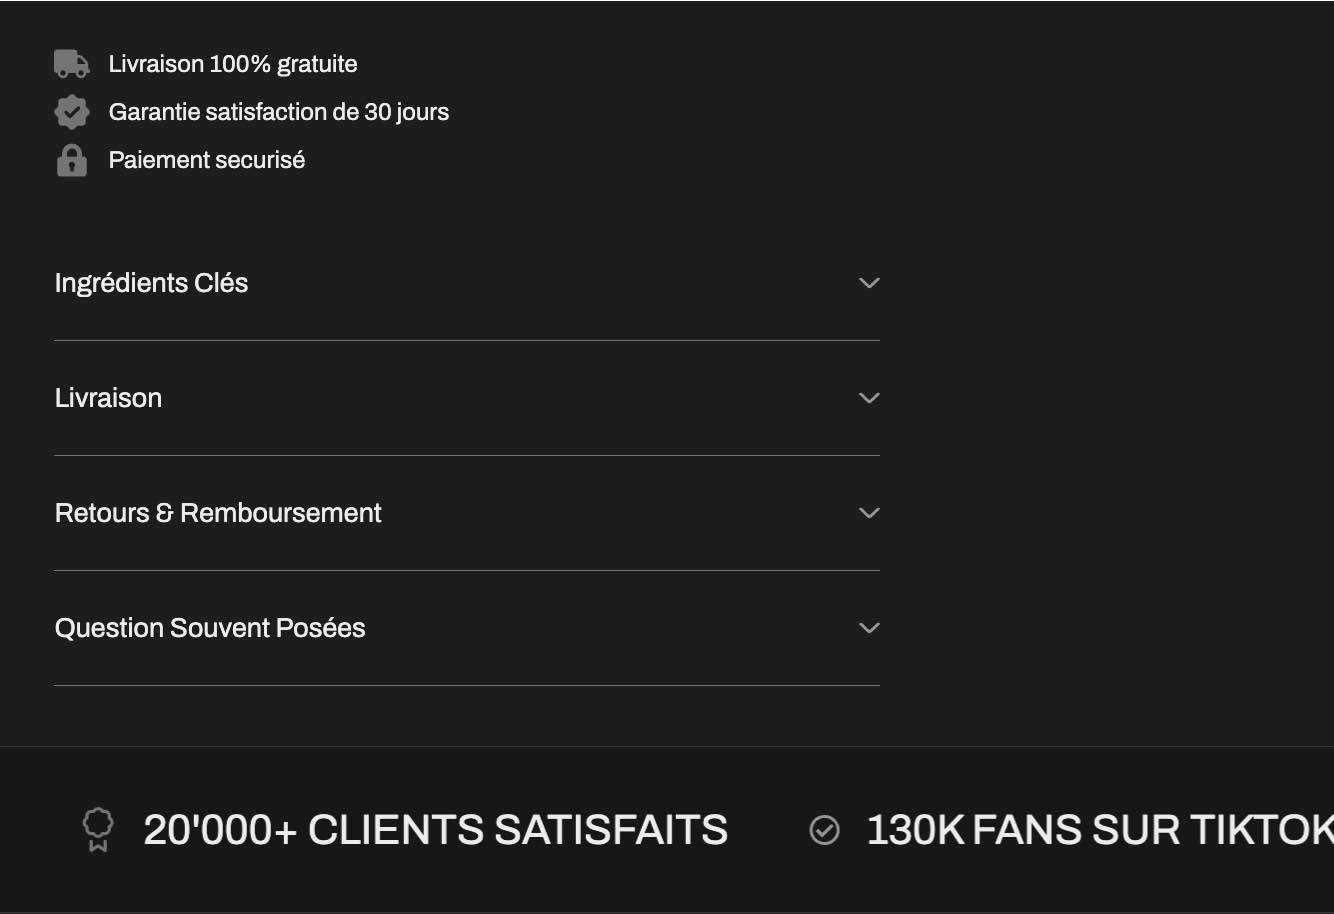Click the satisfaction guarantee badge icon
Screen dimensions: 1334x914
pyautogui.click(x=71, y=112)
